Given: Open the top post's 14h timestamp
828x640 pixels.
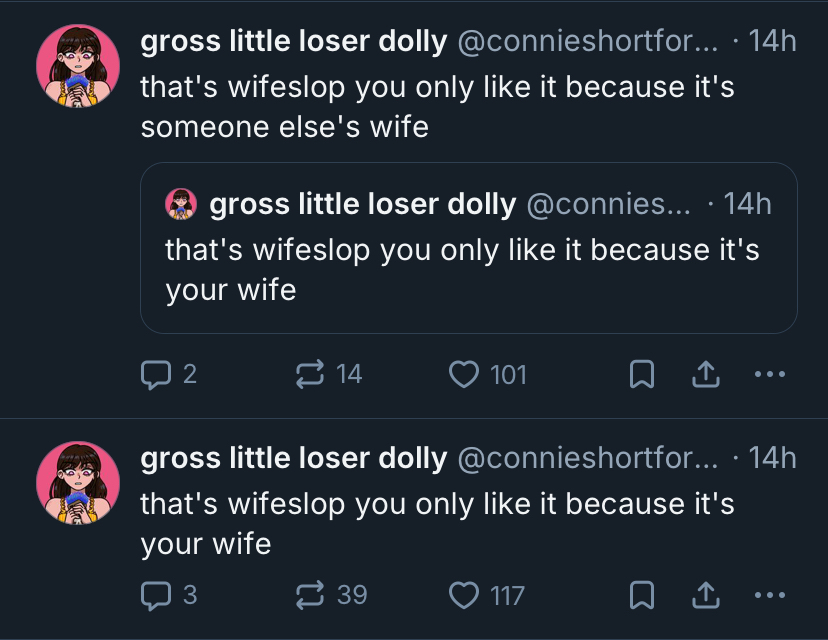Looking at the screenshot, I should pyautogui.click(x=772, y=42).
